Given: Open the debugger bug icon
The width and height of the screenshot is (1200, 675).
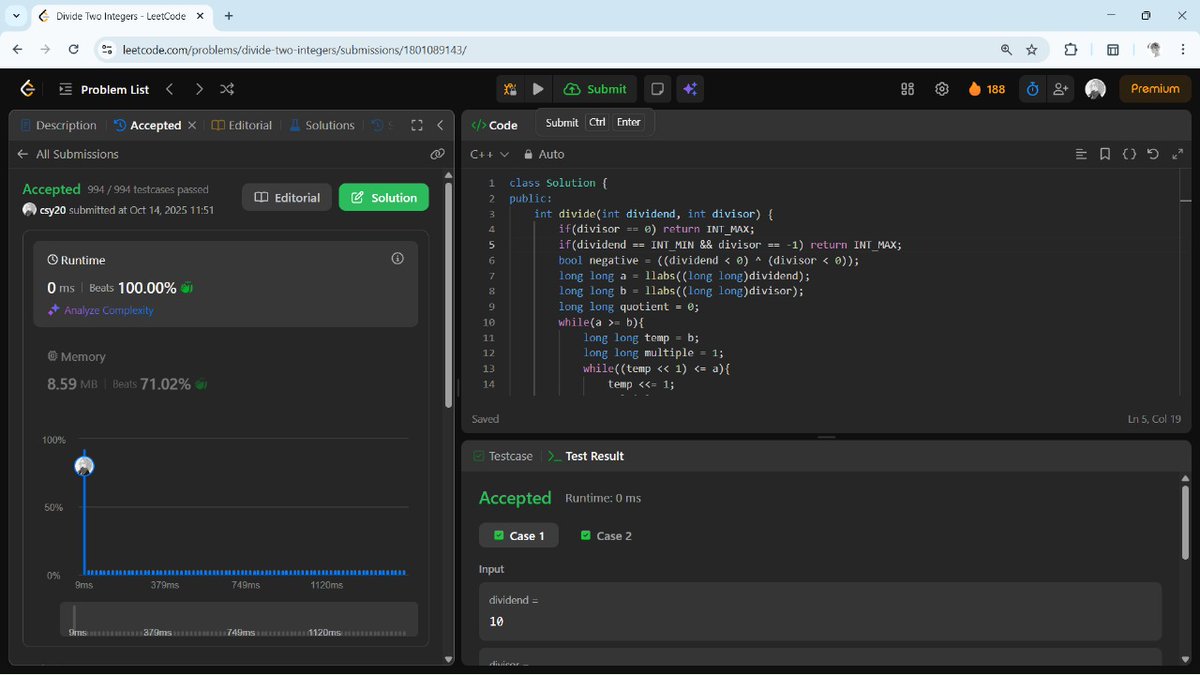Looking at the screenshot, I should coord(510,89).
